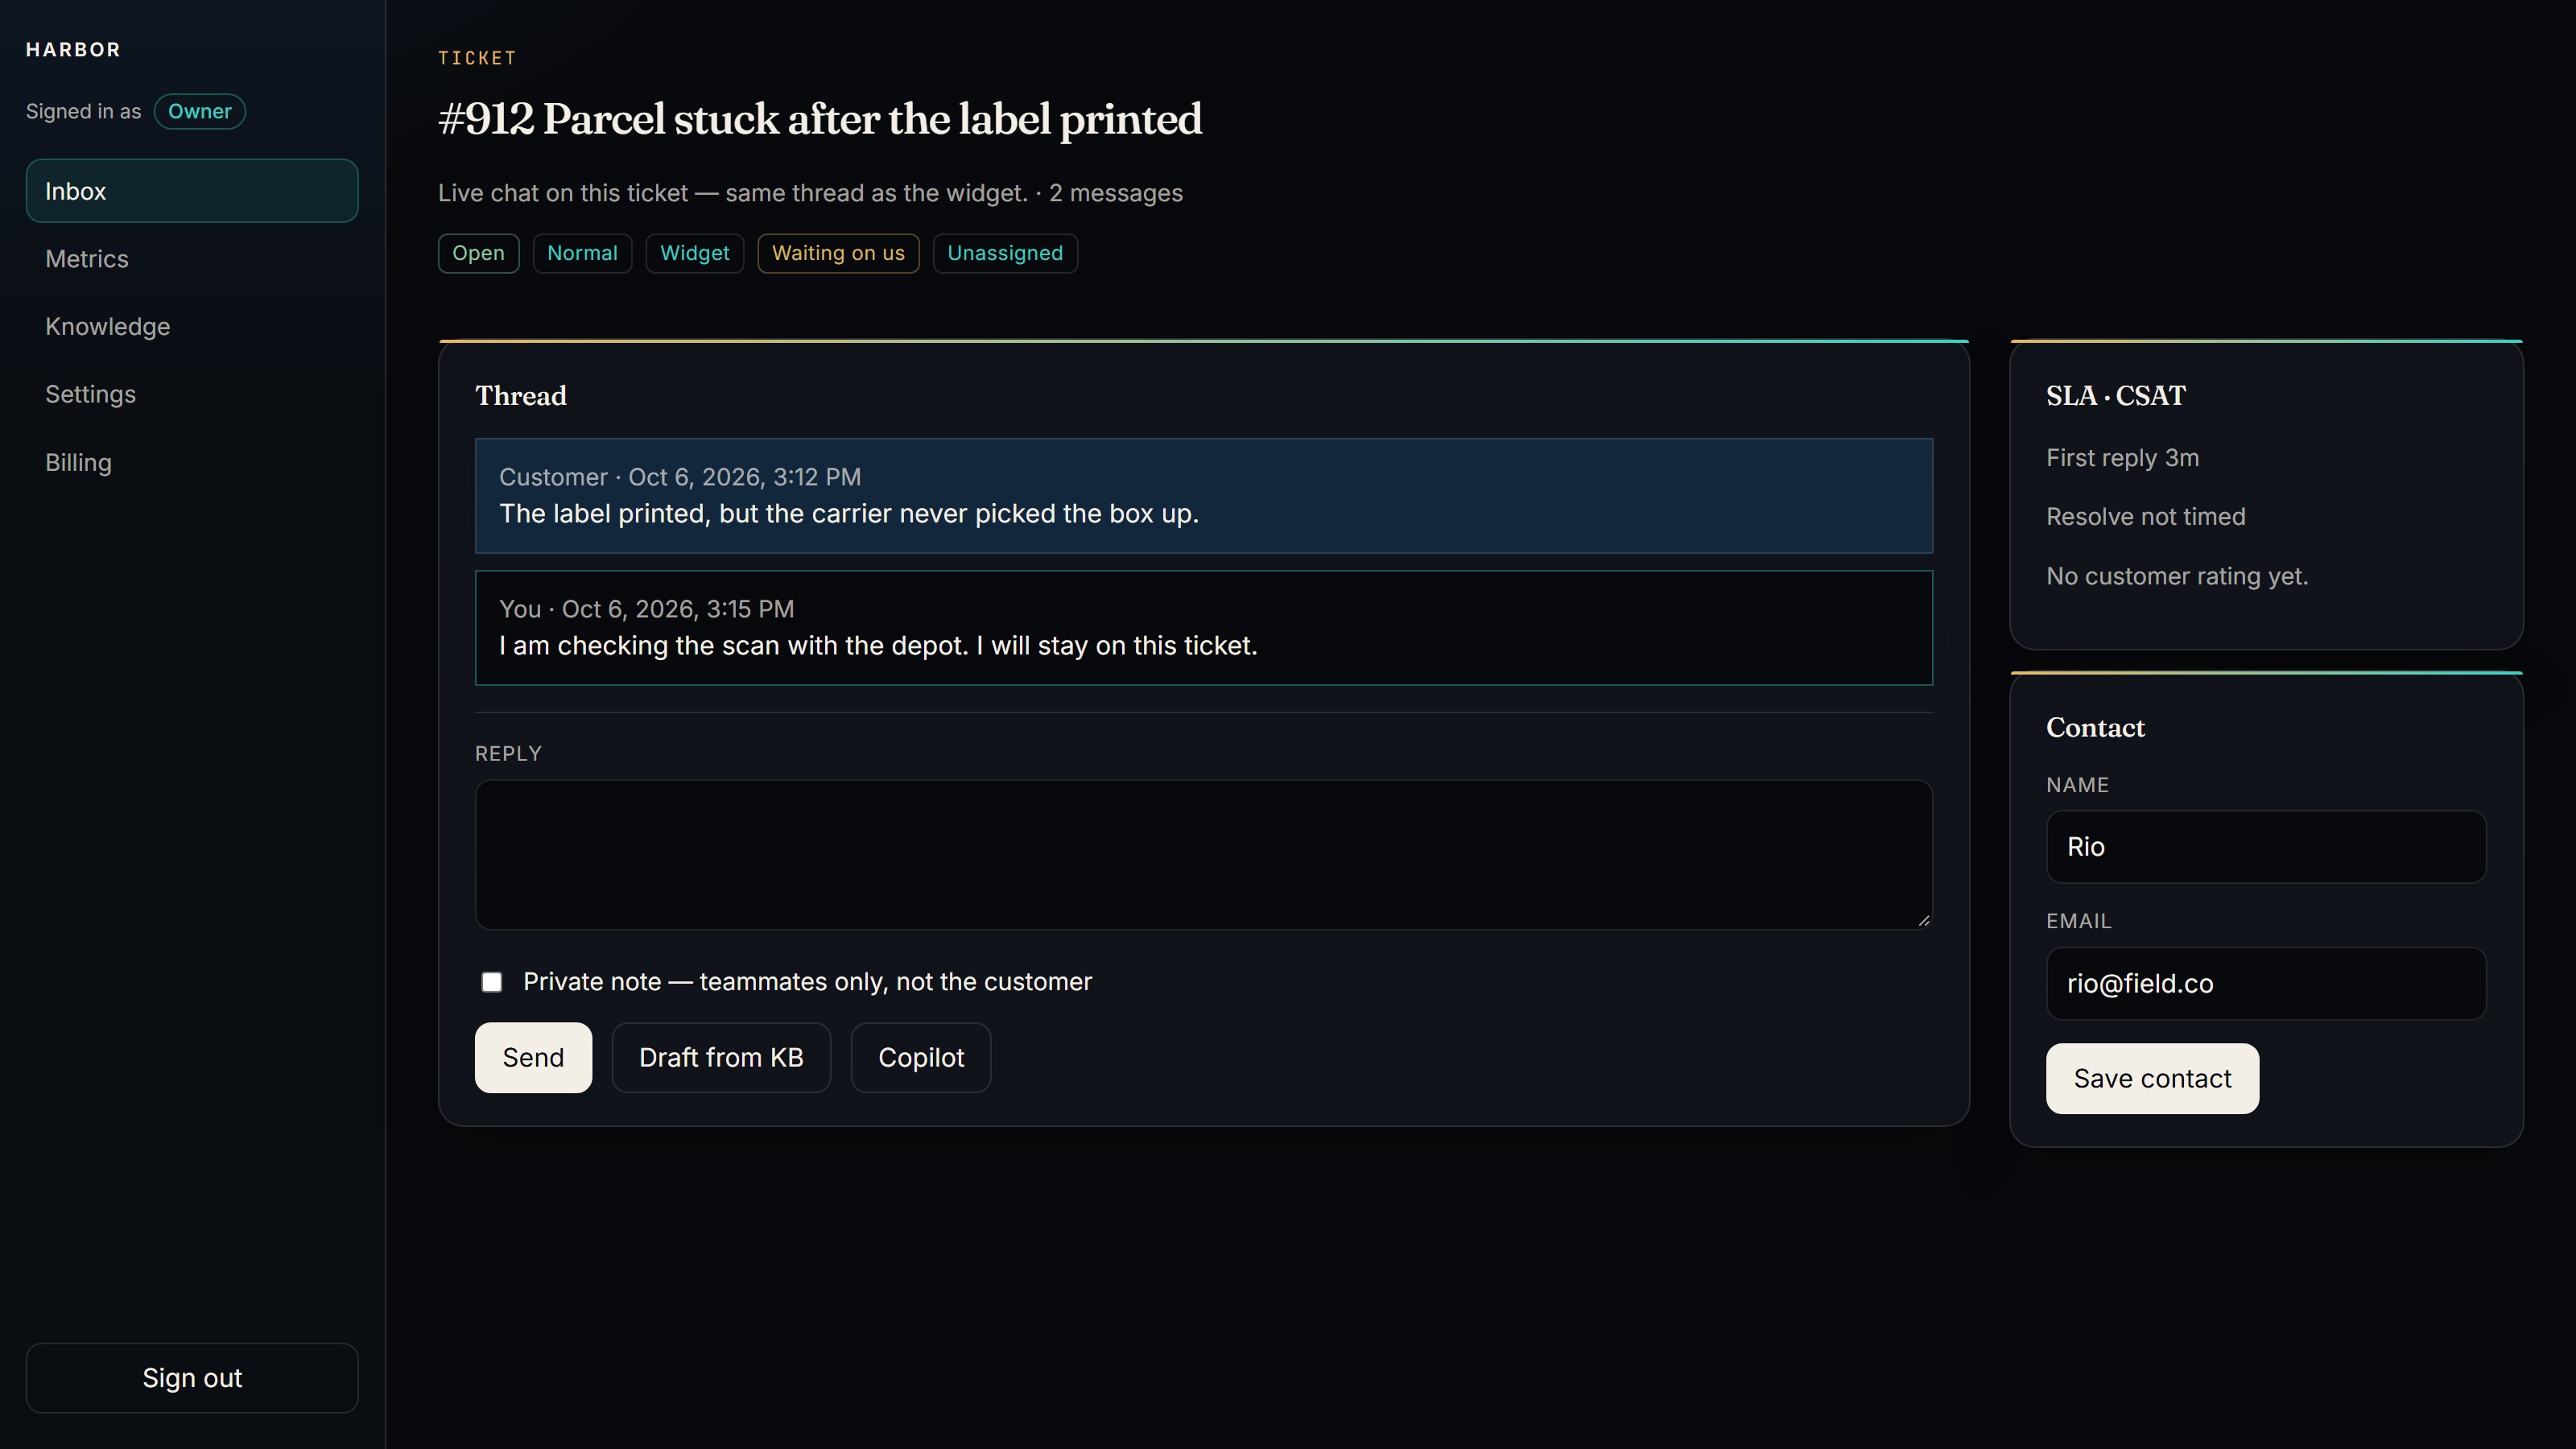This screenshot has height=1449, width=2576.
Task: Edit the contact Email field
Action: tap(2266, 983)
